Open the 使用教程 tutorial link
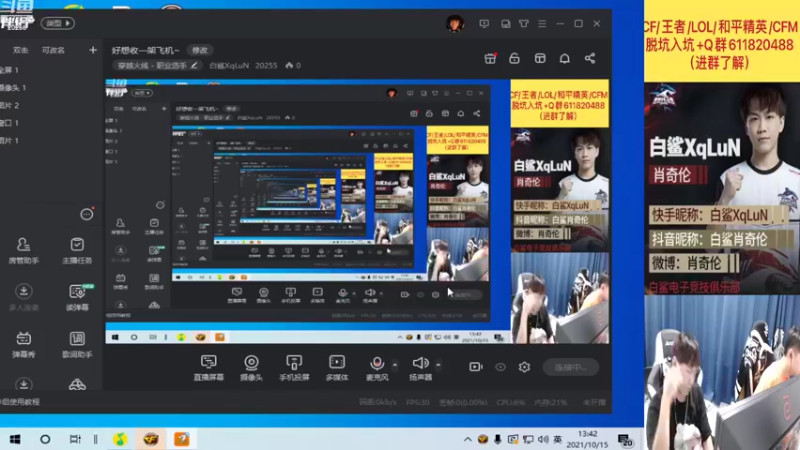The image size is (800, 450). 20,402
